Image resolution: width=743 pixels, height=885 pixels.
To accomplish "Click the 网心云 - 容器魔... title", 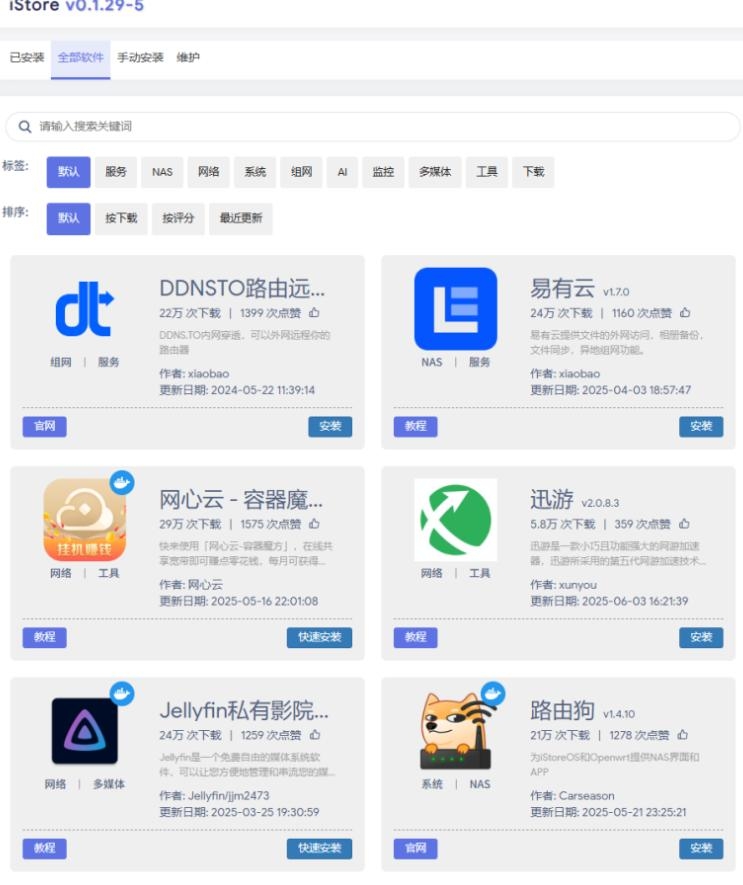I will click(241, 500).
